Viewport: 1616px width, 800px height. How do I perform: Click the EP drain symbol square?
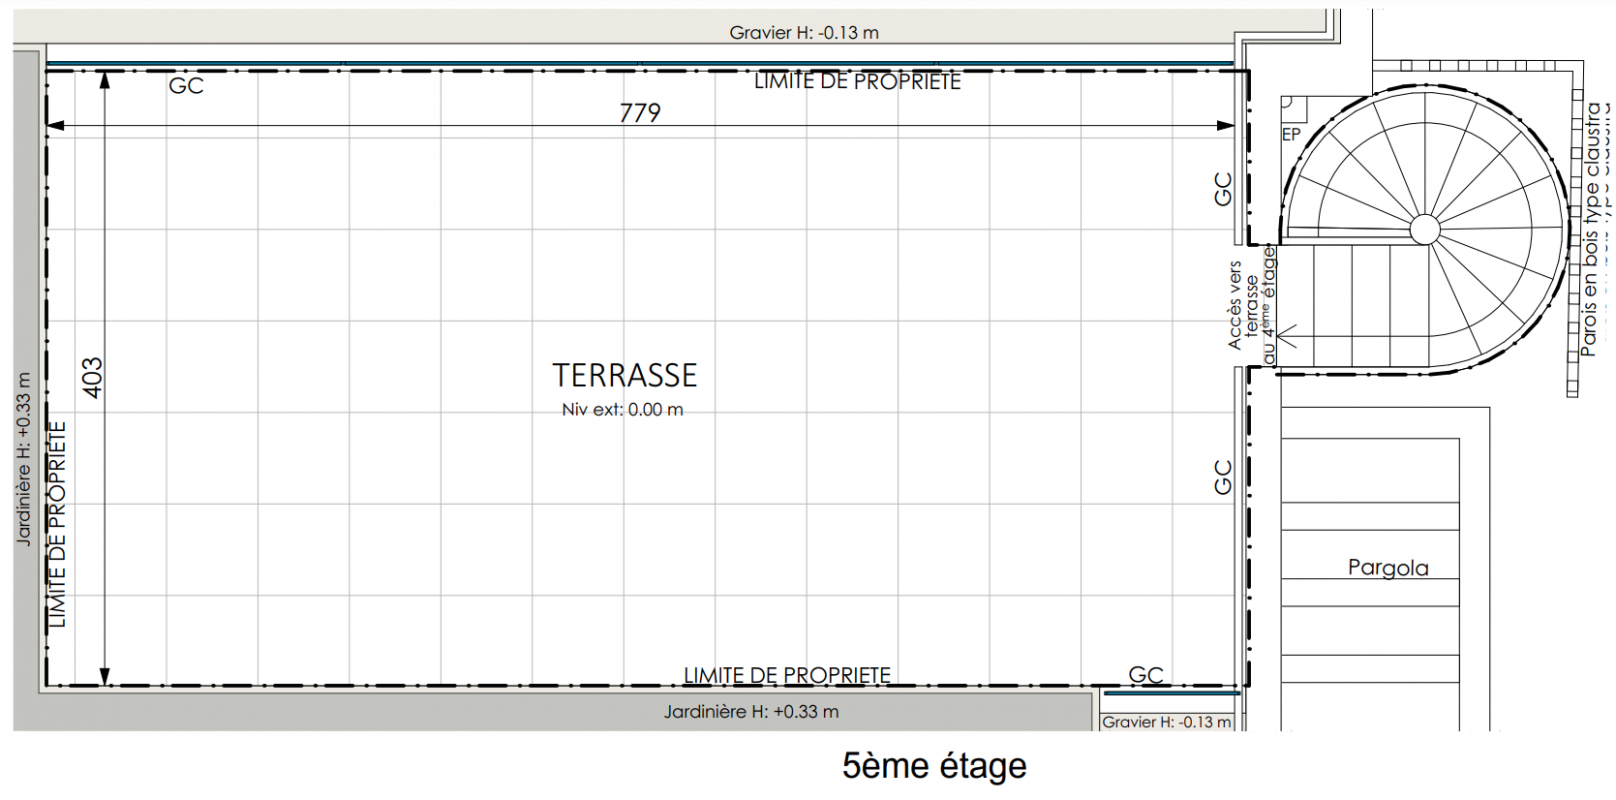coord(1288,103)
